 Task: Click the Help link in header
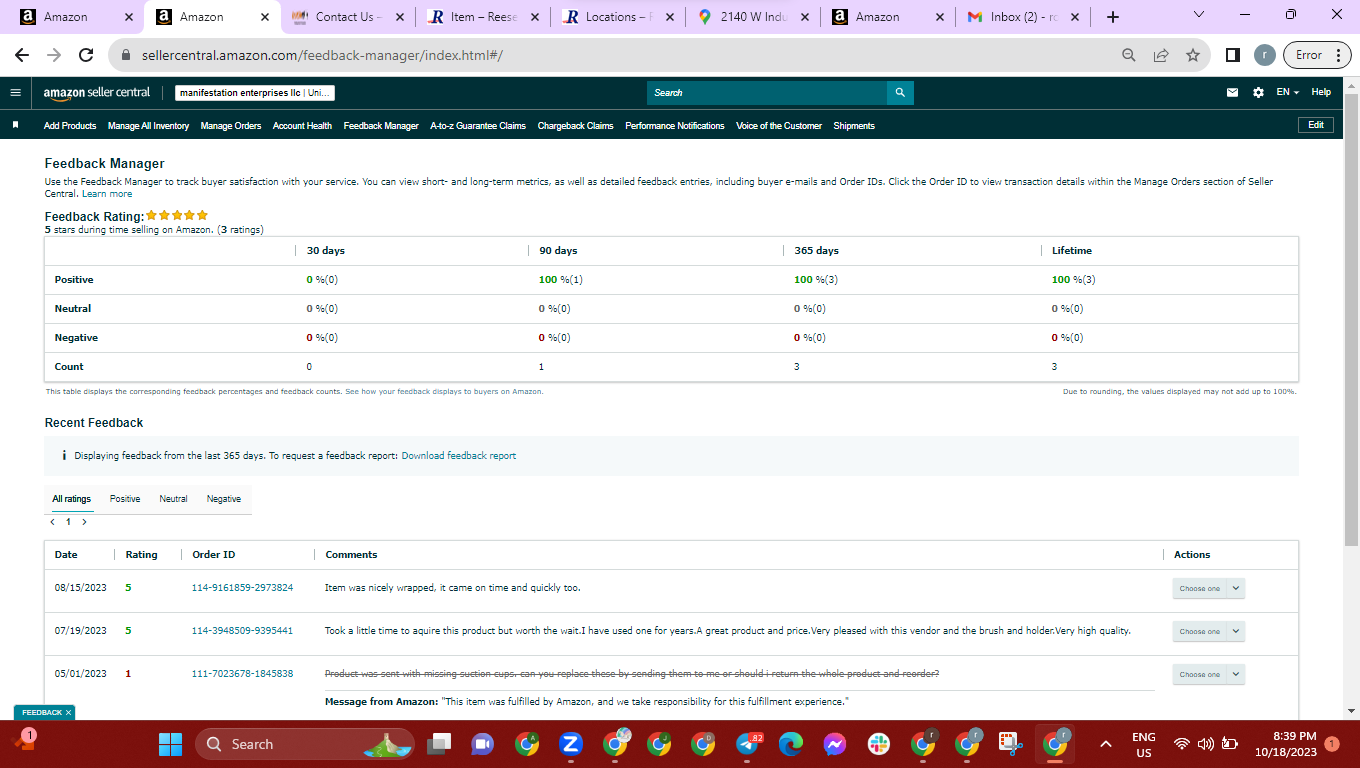[1321, 92]
